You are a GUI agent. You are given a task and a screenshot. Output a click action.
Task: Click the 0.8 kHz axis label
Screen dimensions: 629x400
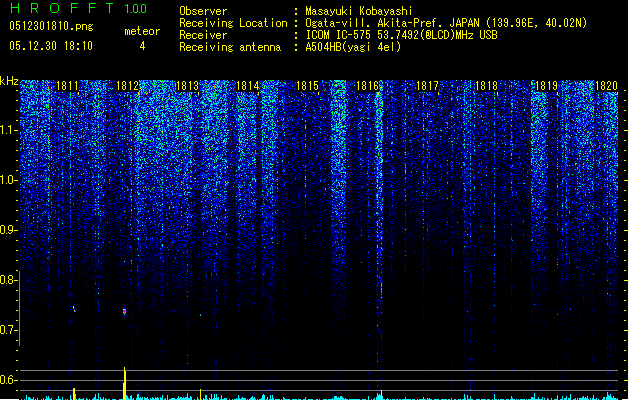(x=9, y=280)
